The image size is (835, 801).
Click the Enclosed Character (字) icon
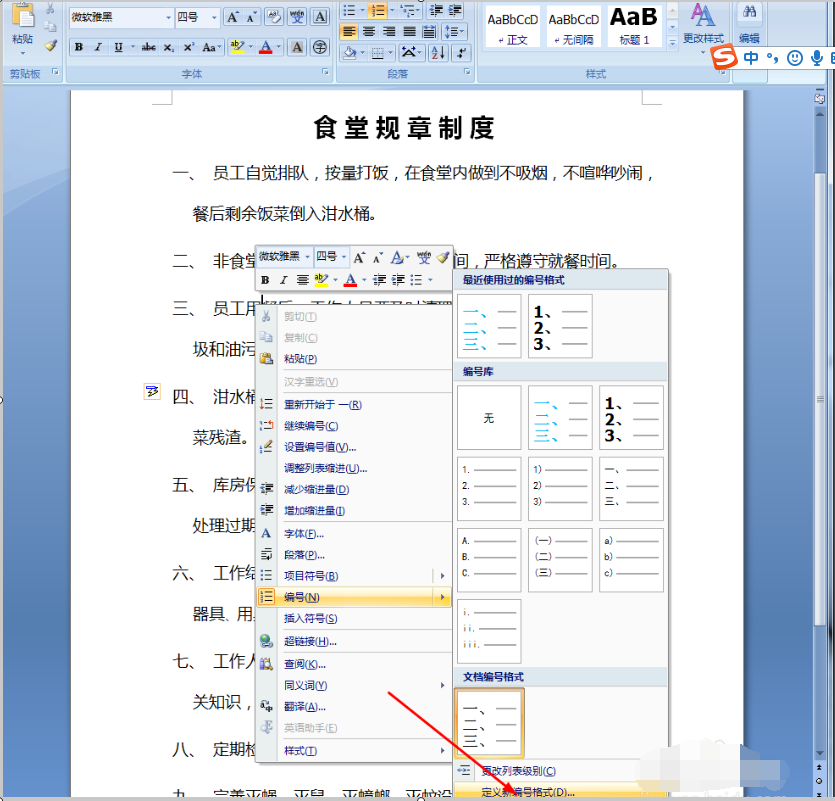click(320, 47)
